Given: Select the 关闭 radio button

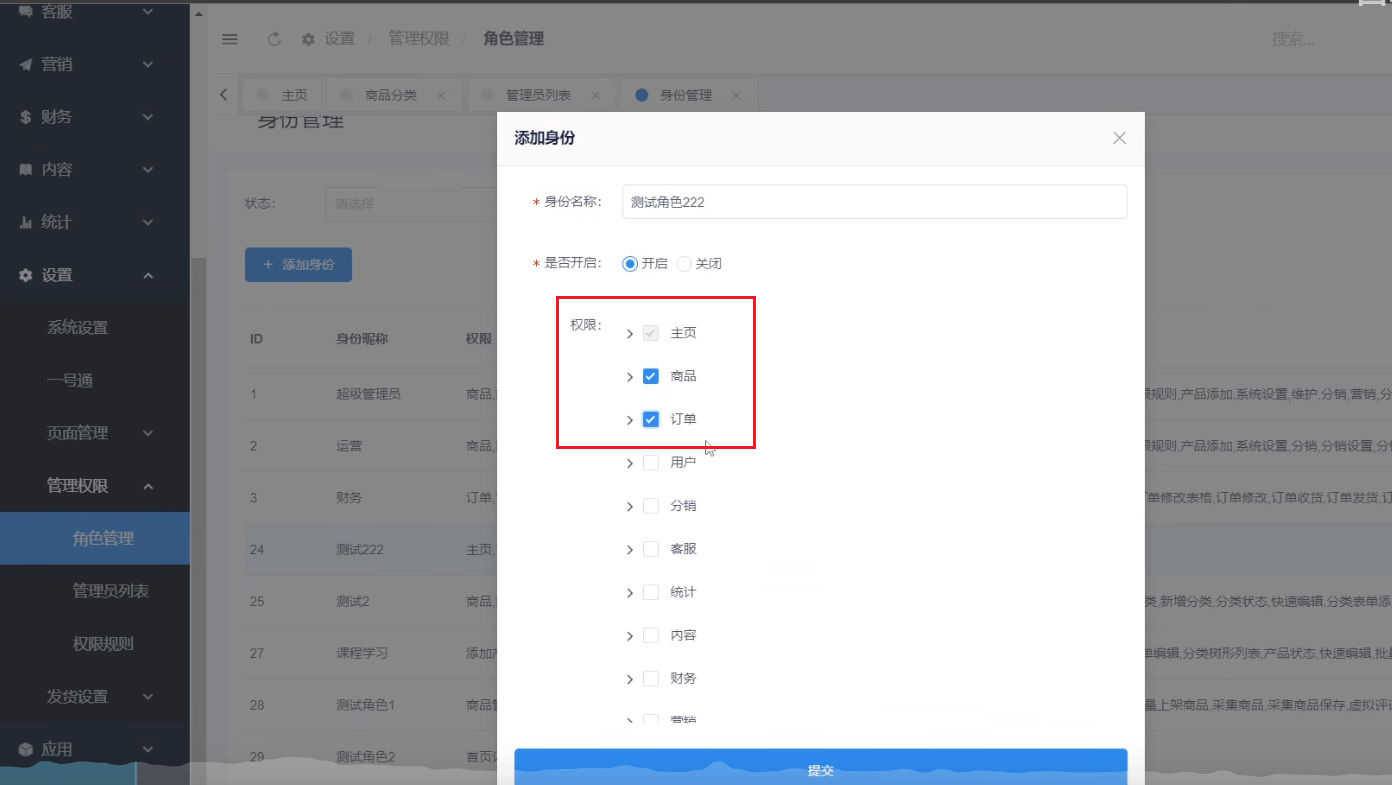Looking at the screenshot, I should (x=684, y=264).
